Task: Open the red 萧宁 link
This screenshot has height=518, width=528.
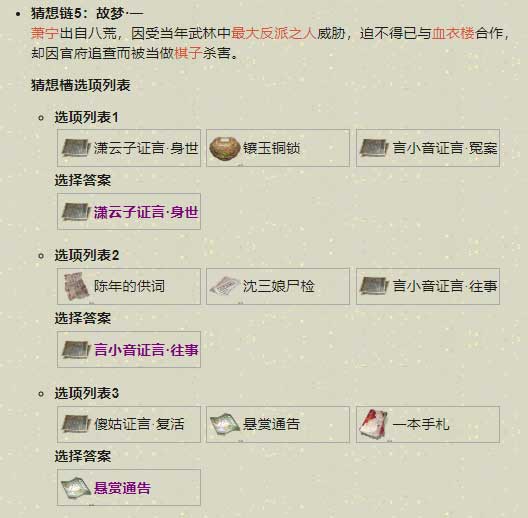Action: point(45,33)
